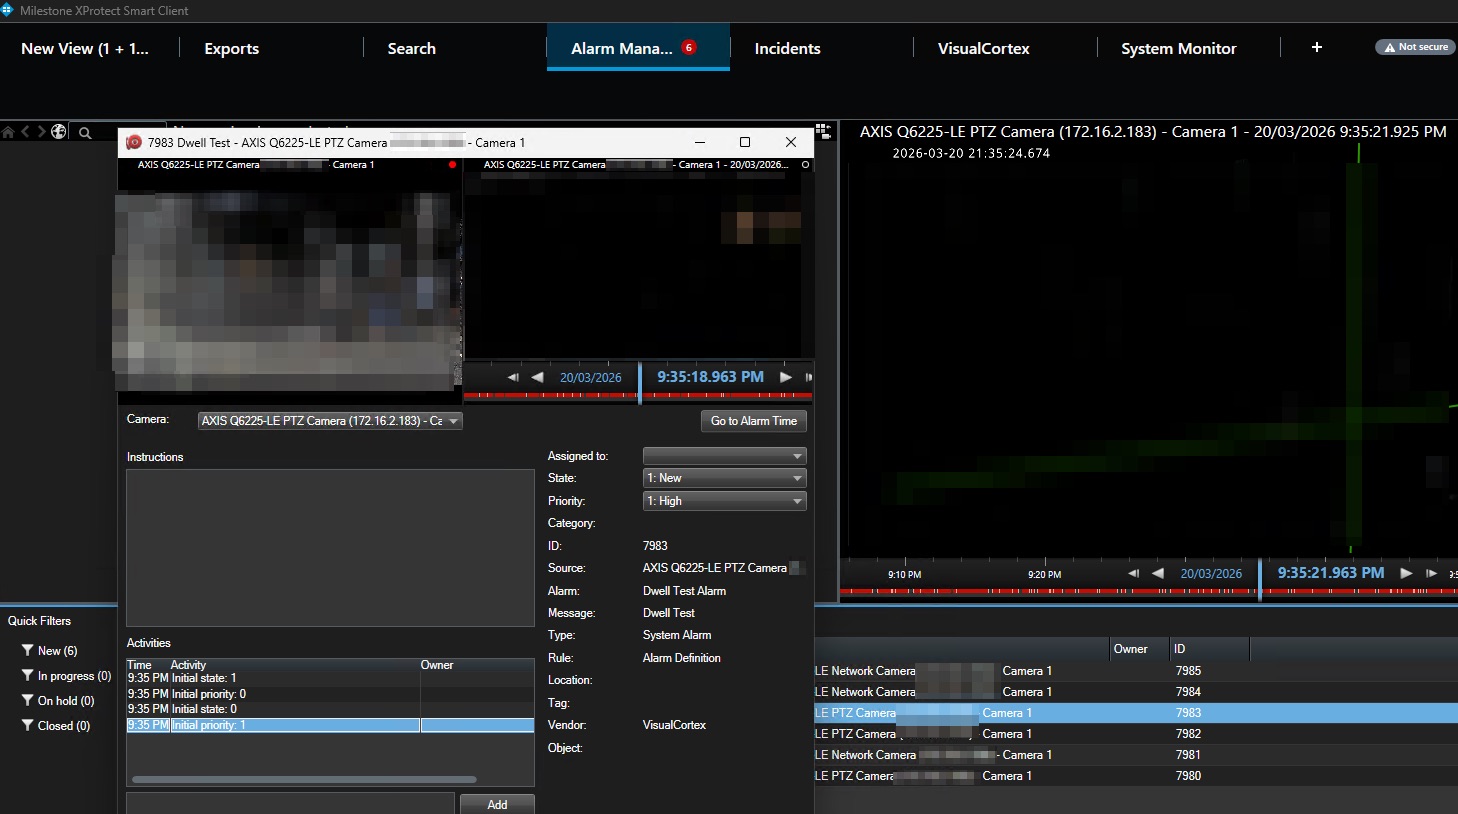Select alarm row with ID 7984

point(1136,692)
